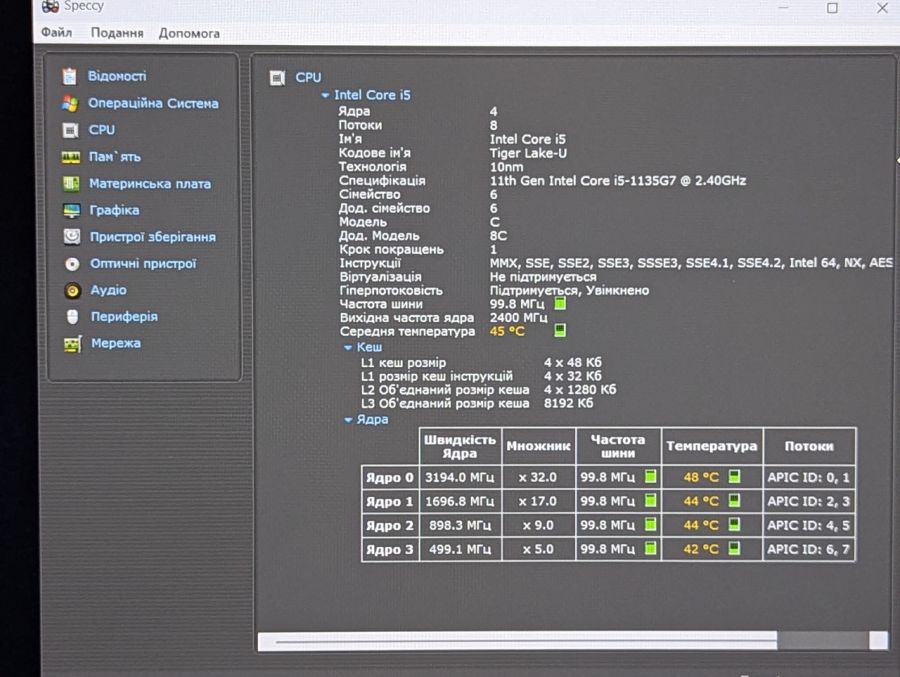Click the 1696.8 МГц core speed cell
This screenshot has width=900, height=677.
point(460,501)
